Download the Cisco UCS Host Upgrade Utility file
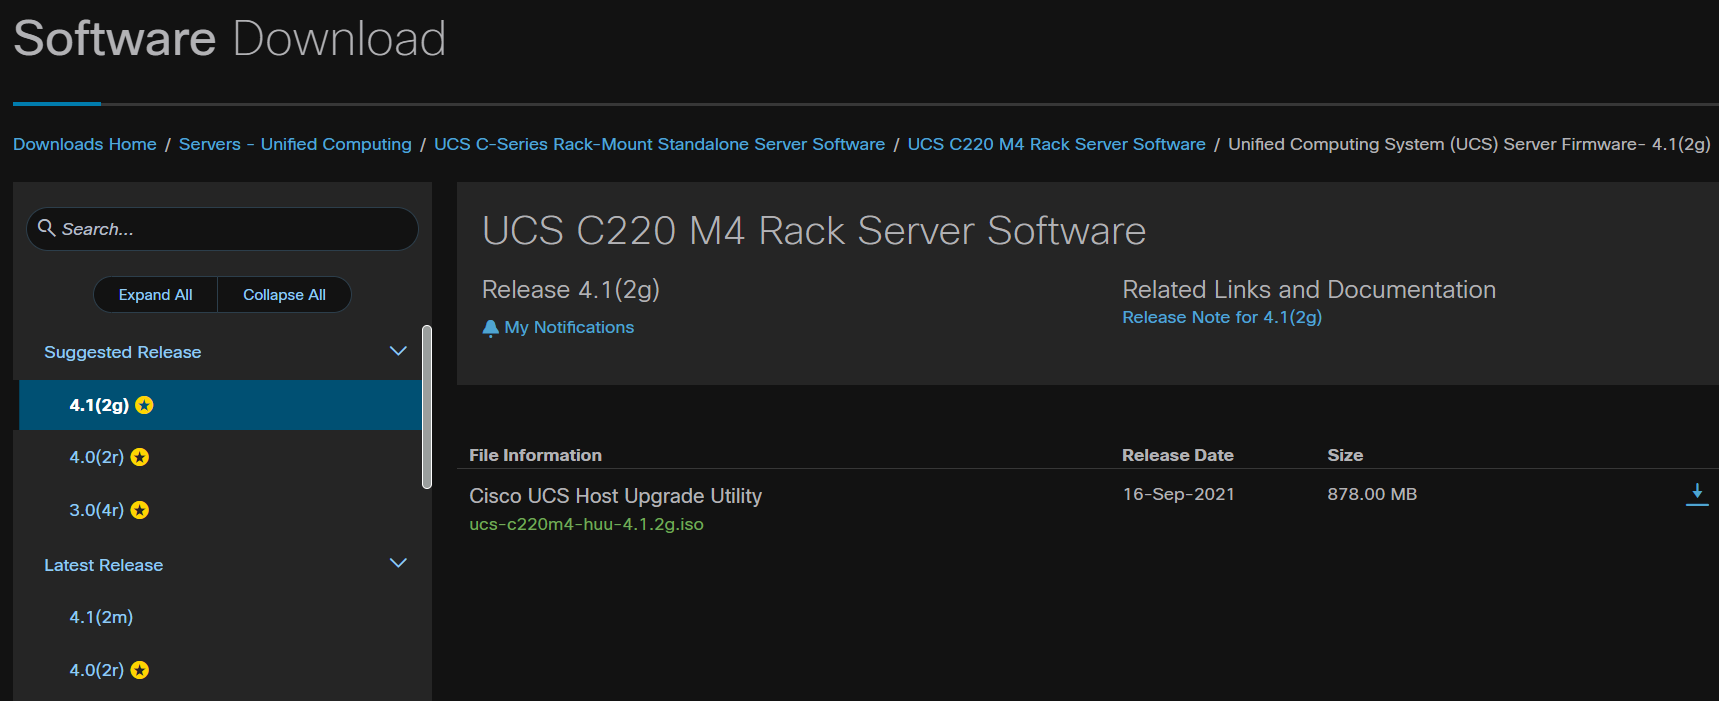Viewport: 1719px width, 701px height. (1696, 495)
